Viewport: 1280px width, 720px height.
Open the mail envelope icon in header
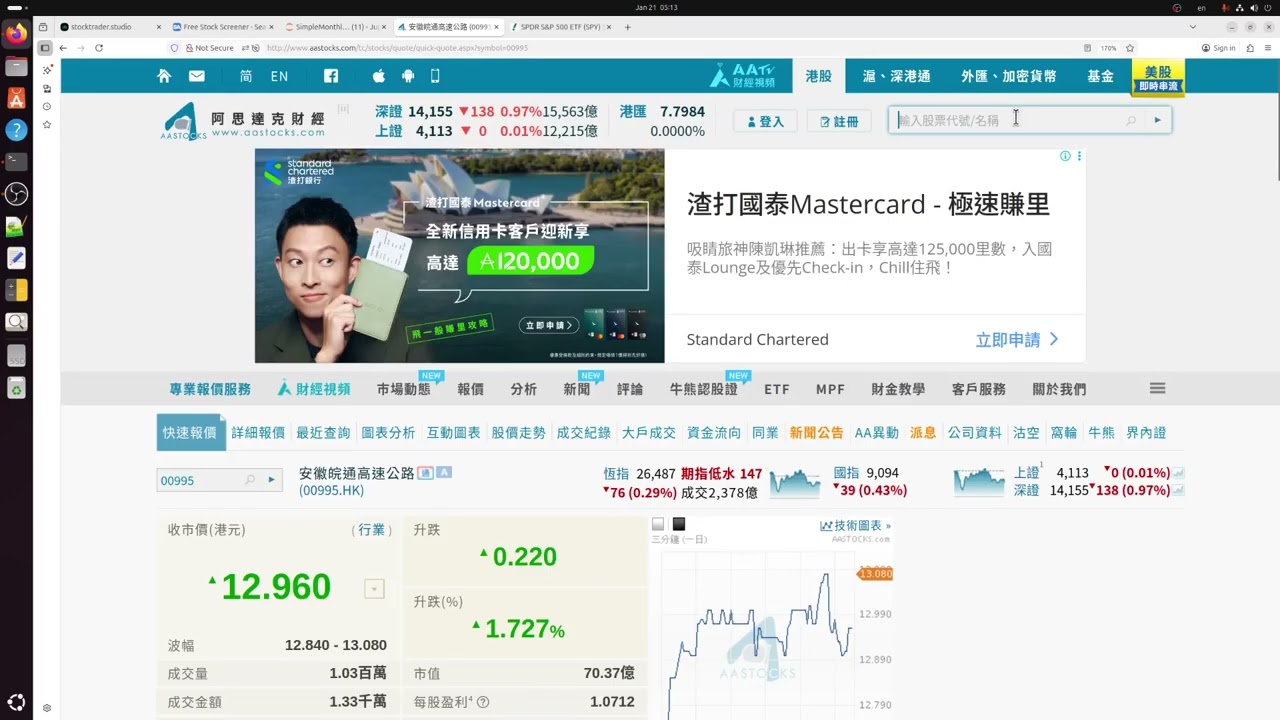tap(196, 76)
